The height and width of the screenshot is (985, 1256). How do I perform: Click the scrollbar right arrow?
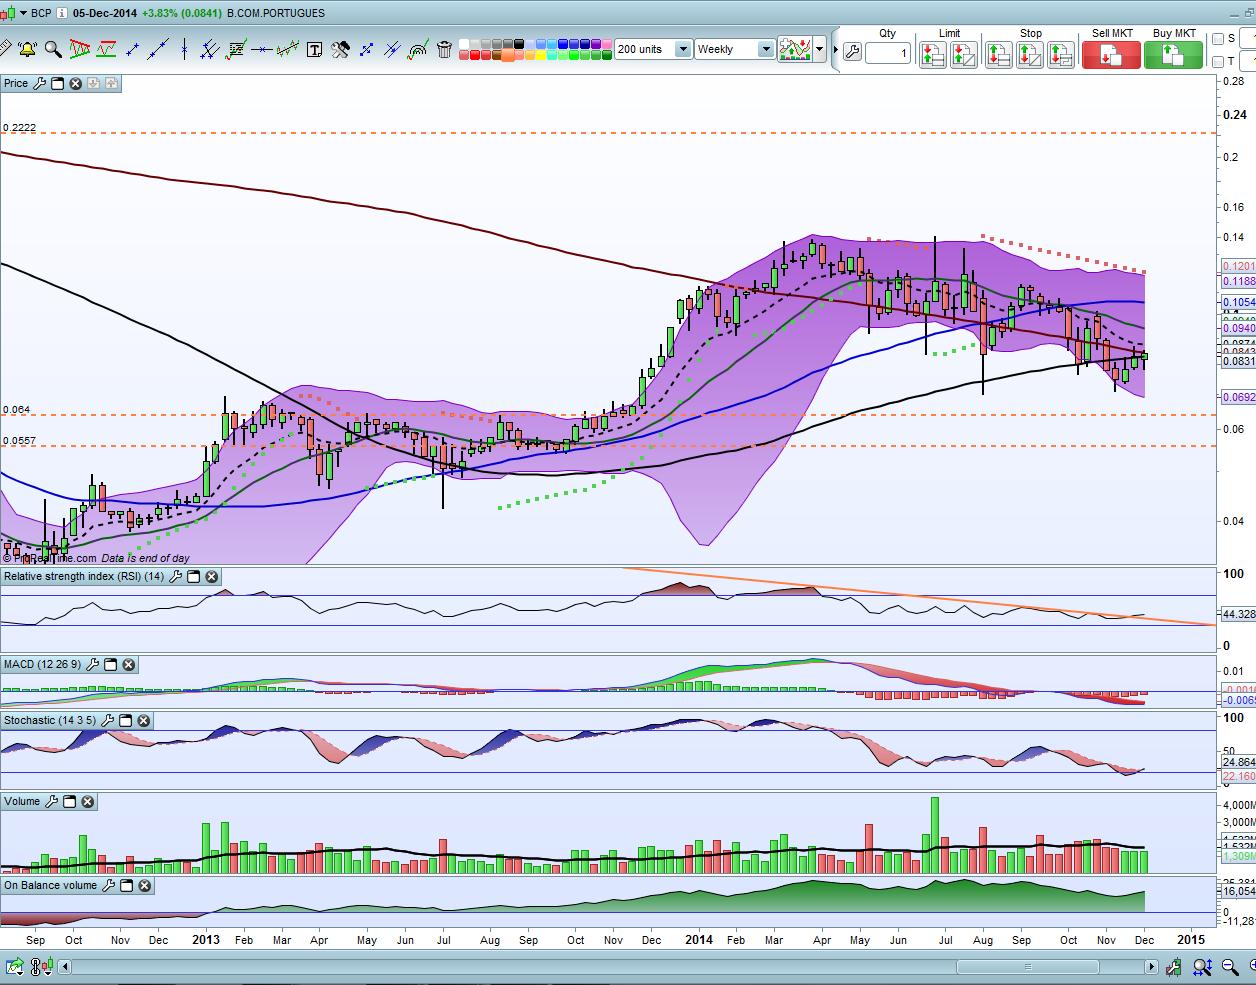[x=1151, y=967]
